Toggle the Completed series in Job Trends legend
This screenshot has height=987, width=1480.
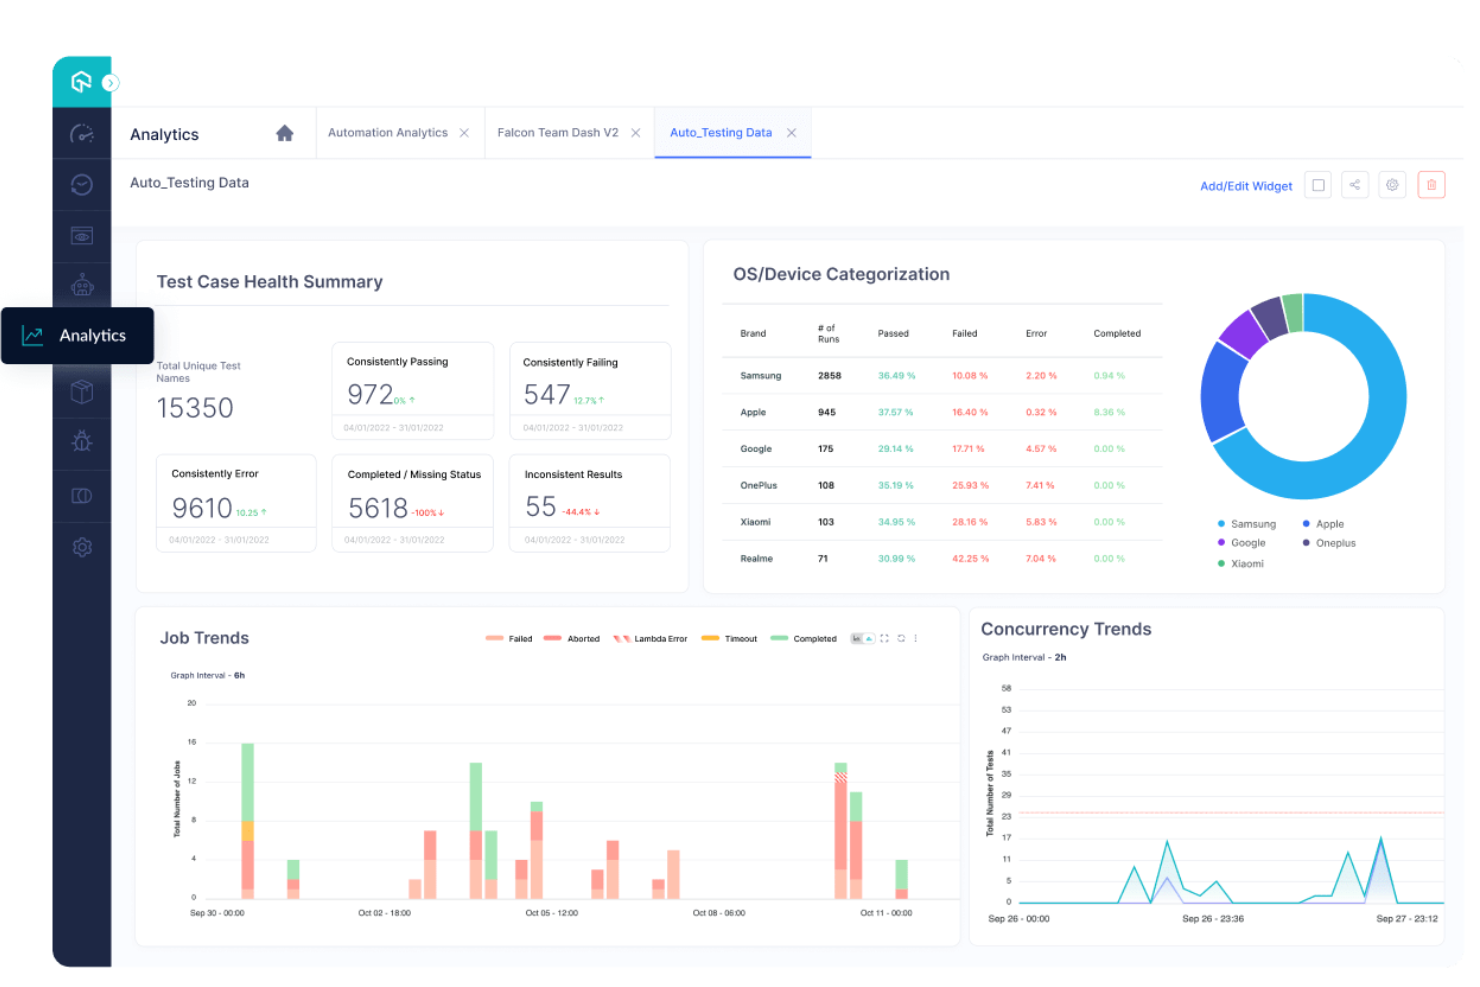pyautogui.click(x=803, y=639)
